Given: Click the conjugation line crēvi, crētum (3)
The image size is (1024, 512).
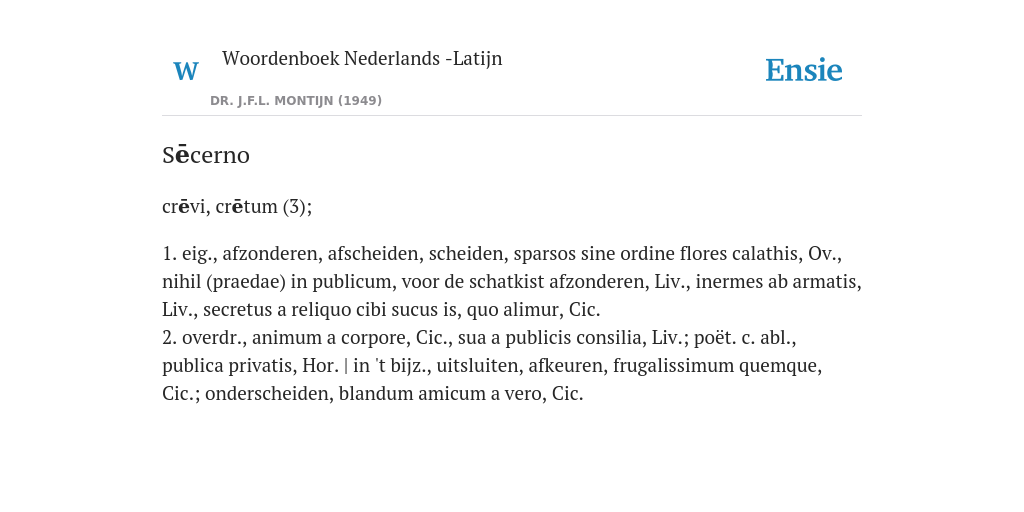Looking at the screenshot, I should click(237, 206).
